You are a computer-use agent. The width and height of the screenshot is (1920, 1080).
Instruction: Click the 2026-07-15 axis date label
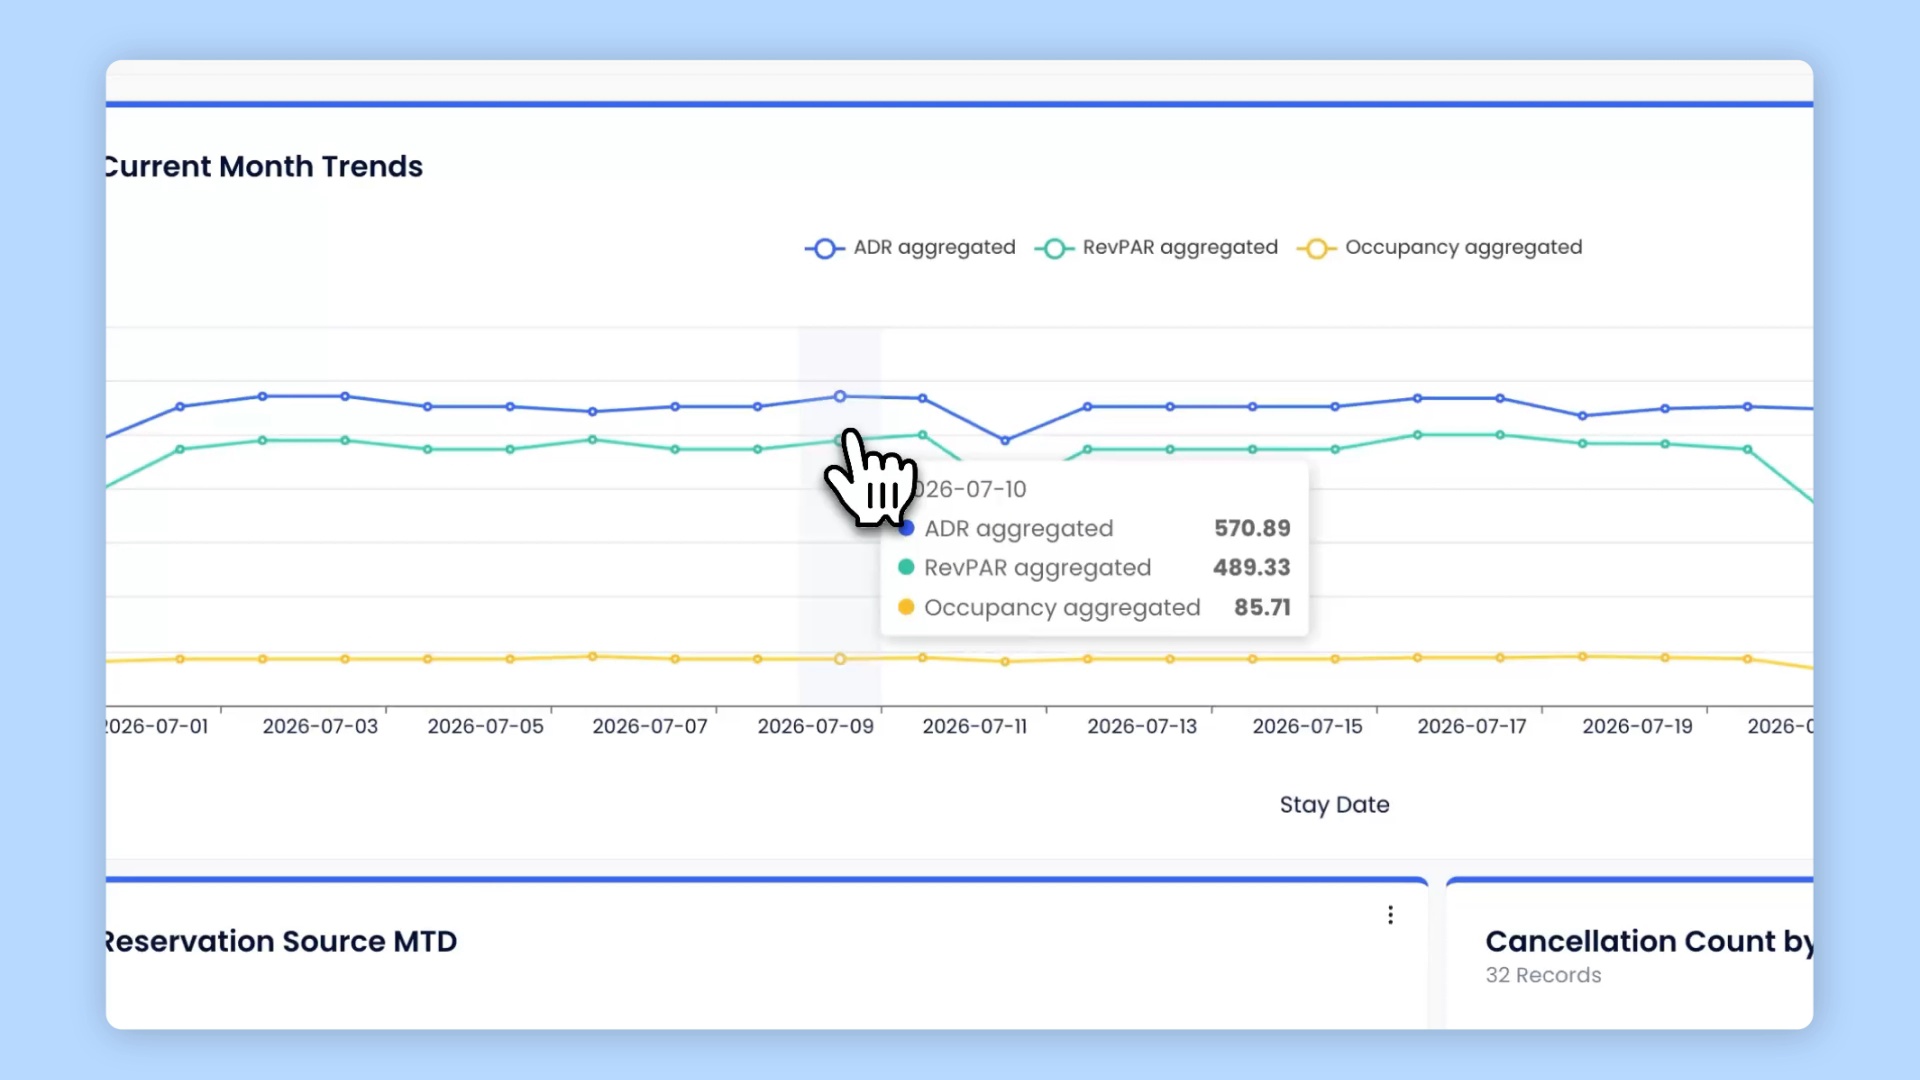[1307, 726]
